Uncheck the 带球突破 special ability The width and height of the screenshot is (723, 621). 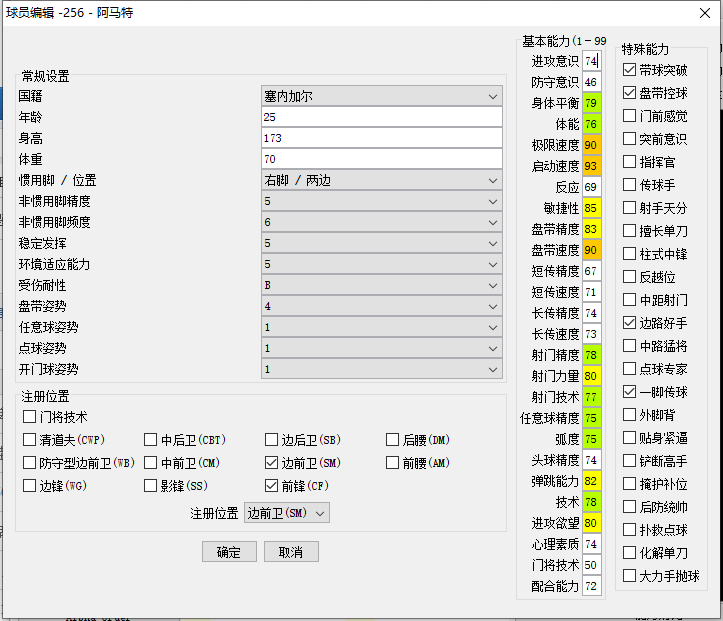(x=629, y=70)
